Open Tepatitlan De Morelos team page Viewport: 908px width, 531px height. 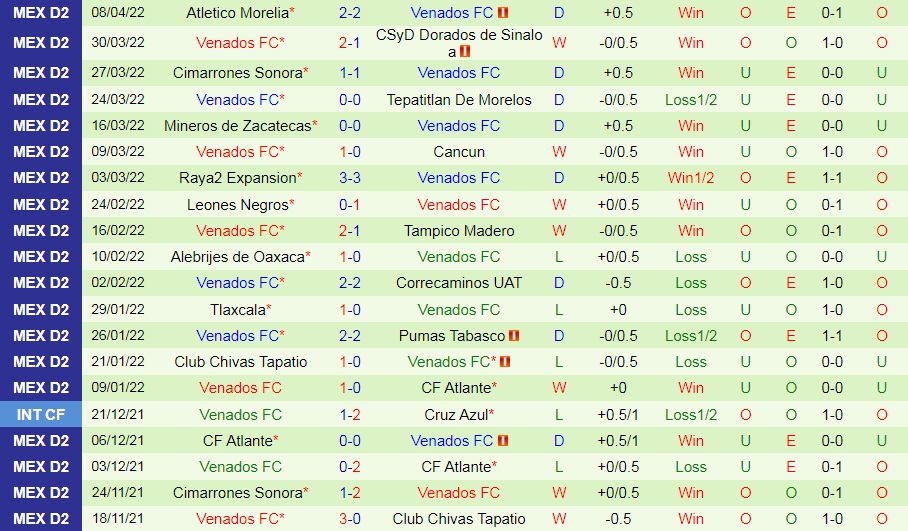pyautogui.click(x=459, y=100)
